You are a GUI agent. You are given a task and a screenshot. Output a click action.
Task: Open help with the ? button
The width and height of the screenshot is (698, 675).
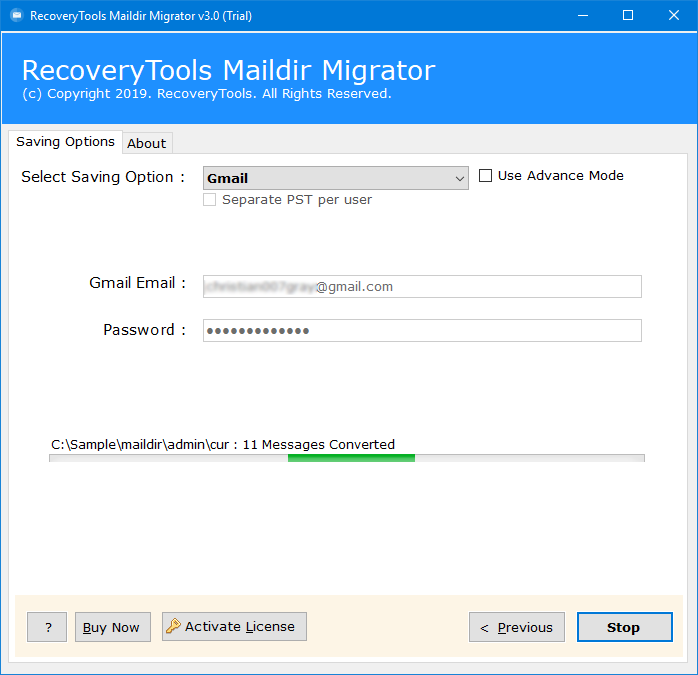47,627
